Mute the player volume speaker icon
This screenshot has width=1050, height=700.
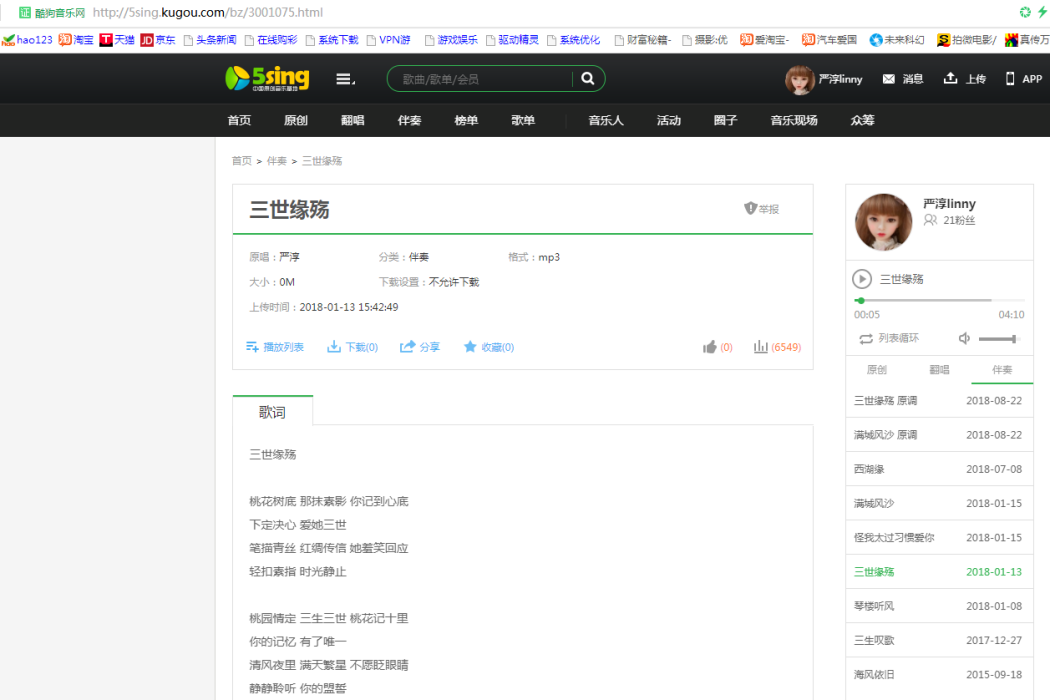point(964,338)
